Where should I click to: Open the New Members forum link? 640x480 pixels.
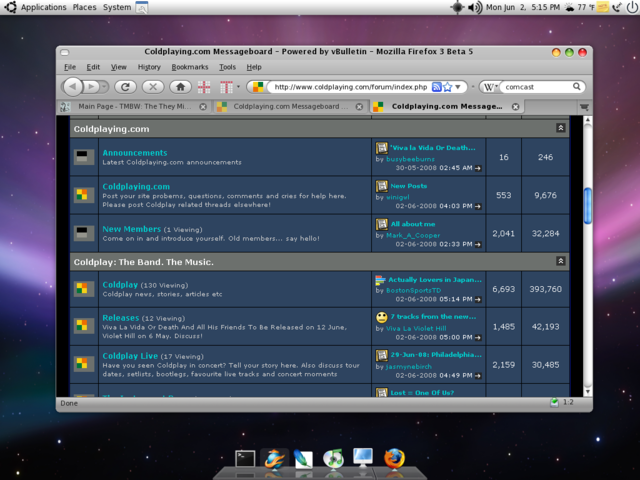131,229
